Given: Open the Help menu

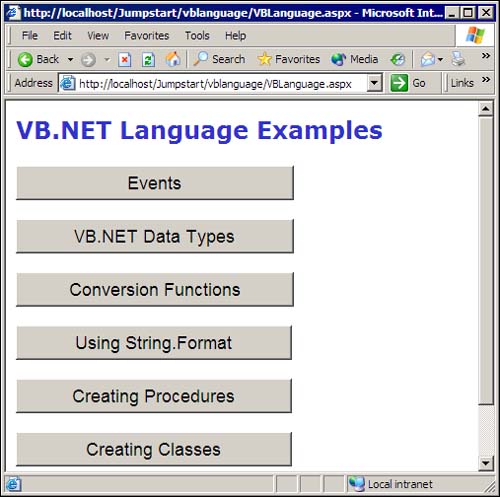Looking at the screenshot, I should pos(235,36).
